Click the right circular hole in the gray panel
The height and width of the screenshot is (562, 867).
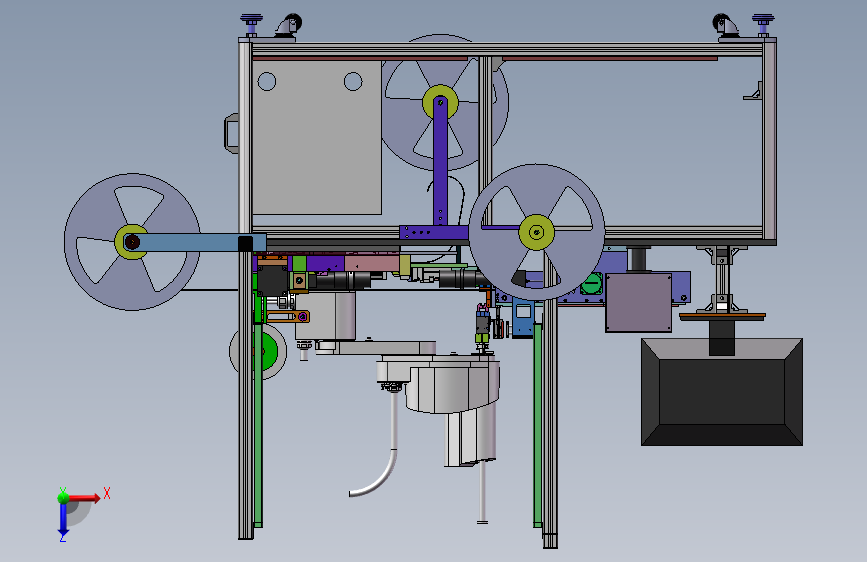click(353, 81)
